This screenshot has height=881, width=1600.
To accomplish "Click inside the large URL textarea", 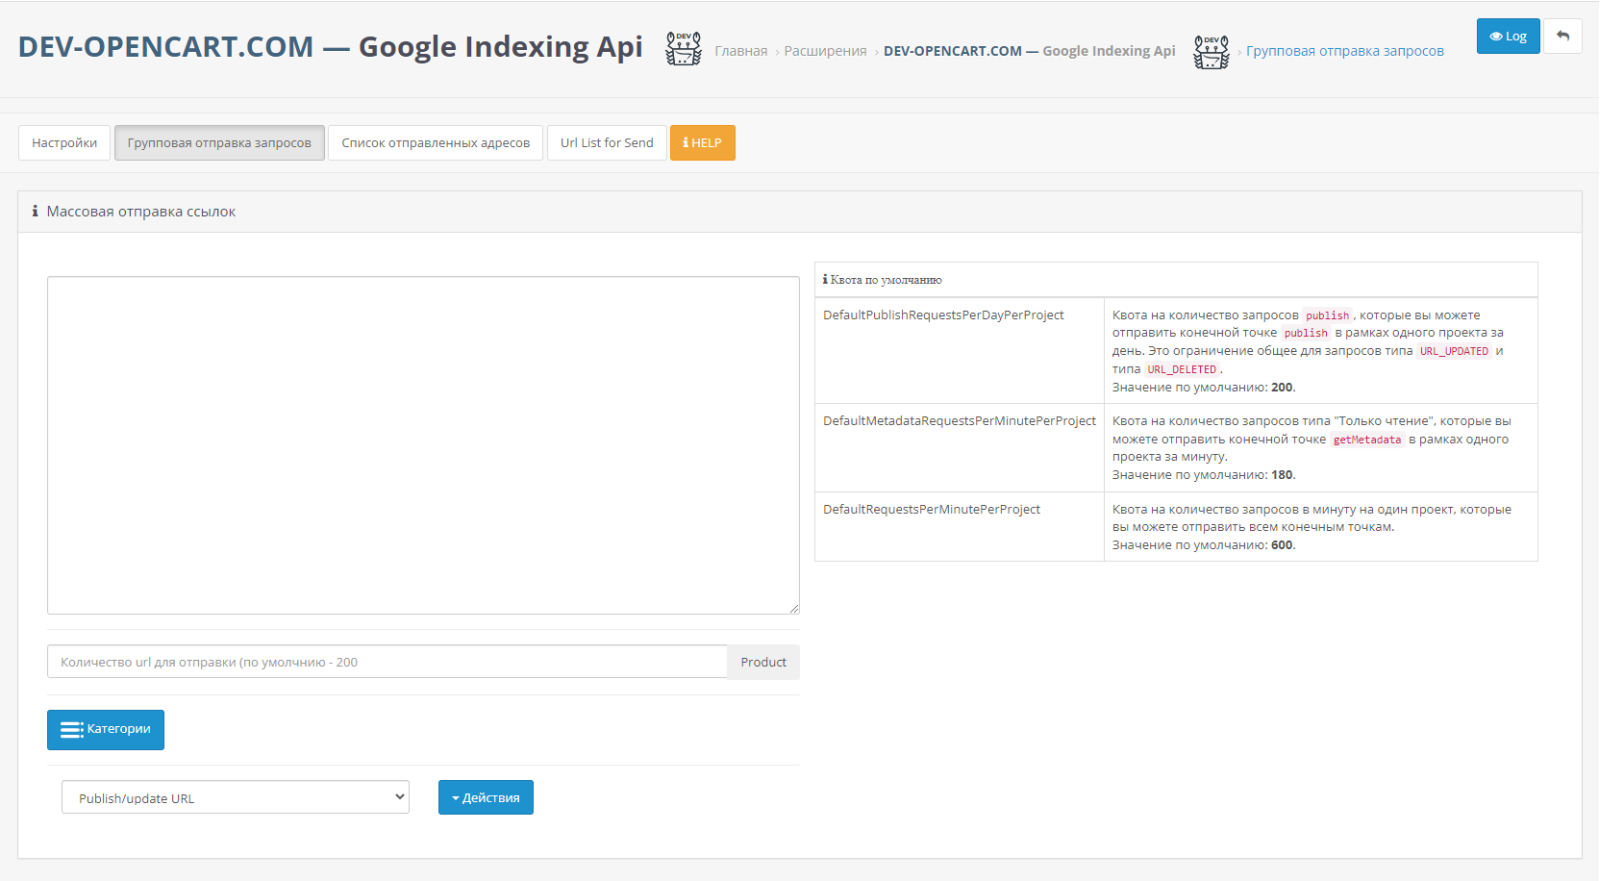I will (423, 445).
